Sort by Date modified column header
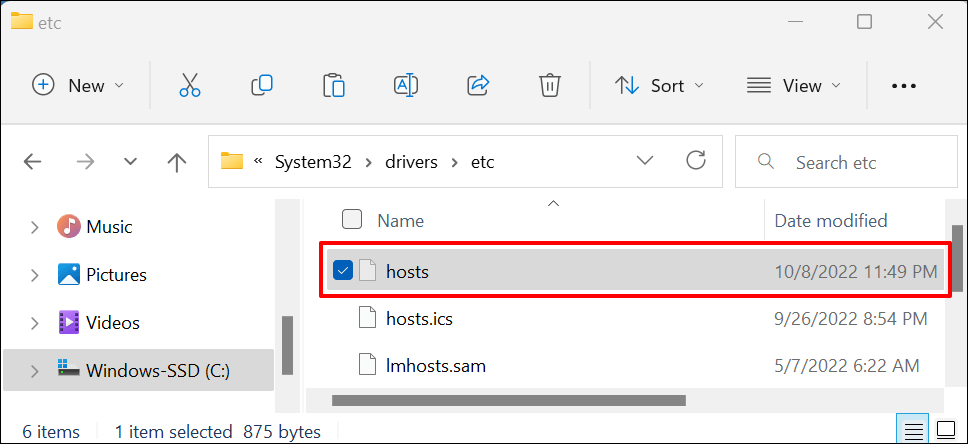Screen dimensions: 968x444 (x=830, y=221)
